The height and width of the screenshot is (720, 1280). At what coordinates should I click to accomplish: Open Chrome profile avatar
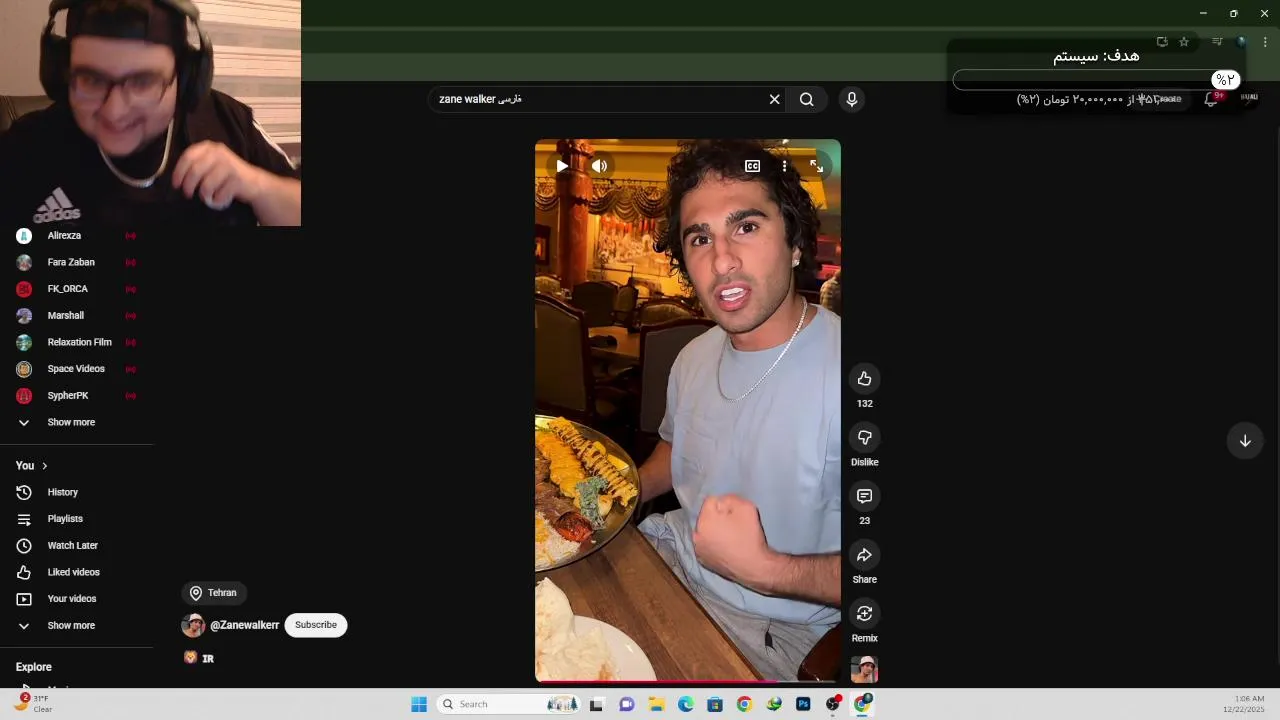tap(1241, 42)
